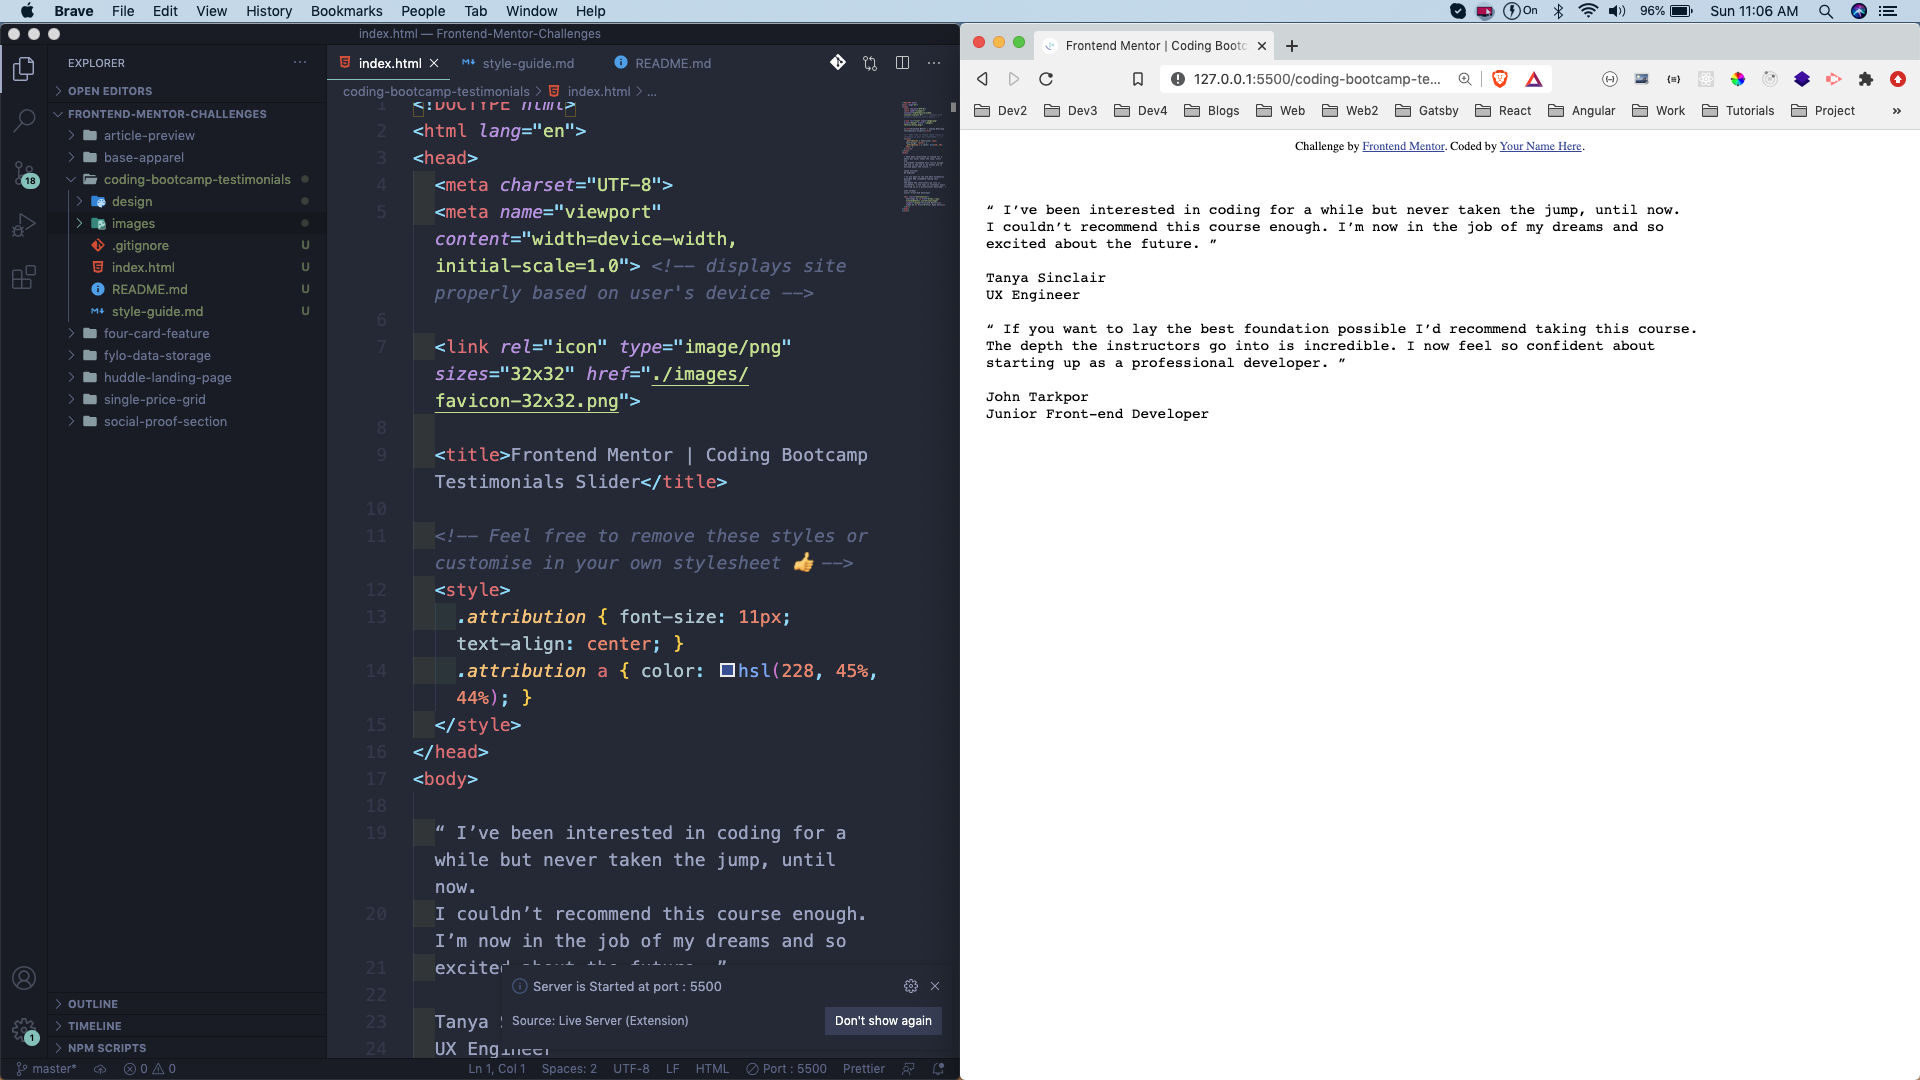
Task: Dismiss the Live Server notification
Action: [935, 986]
